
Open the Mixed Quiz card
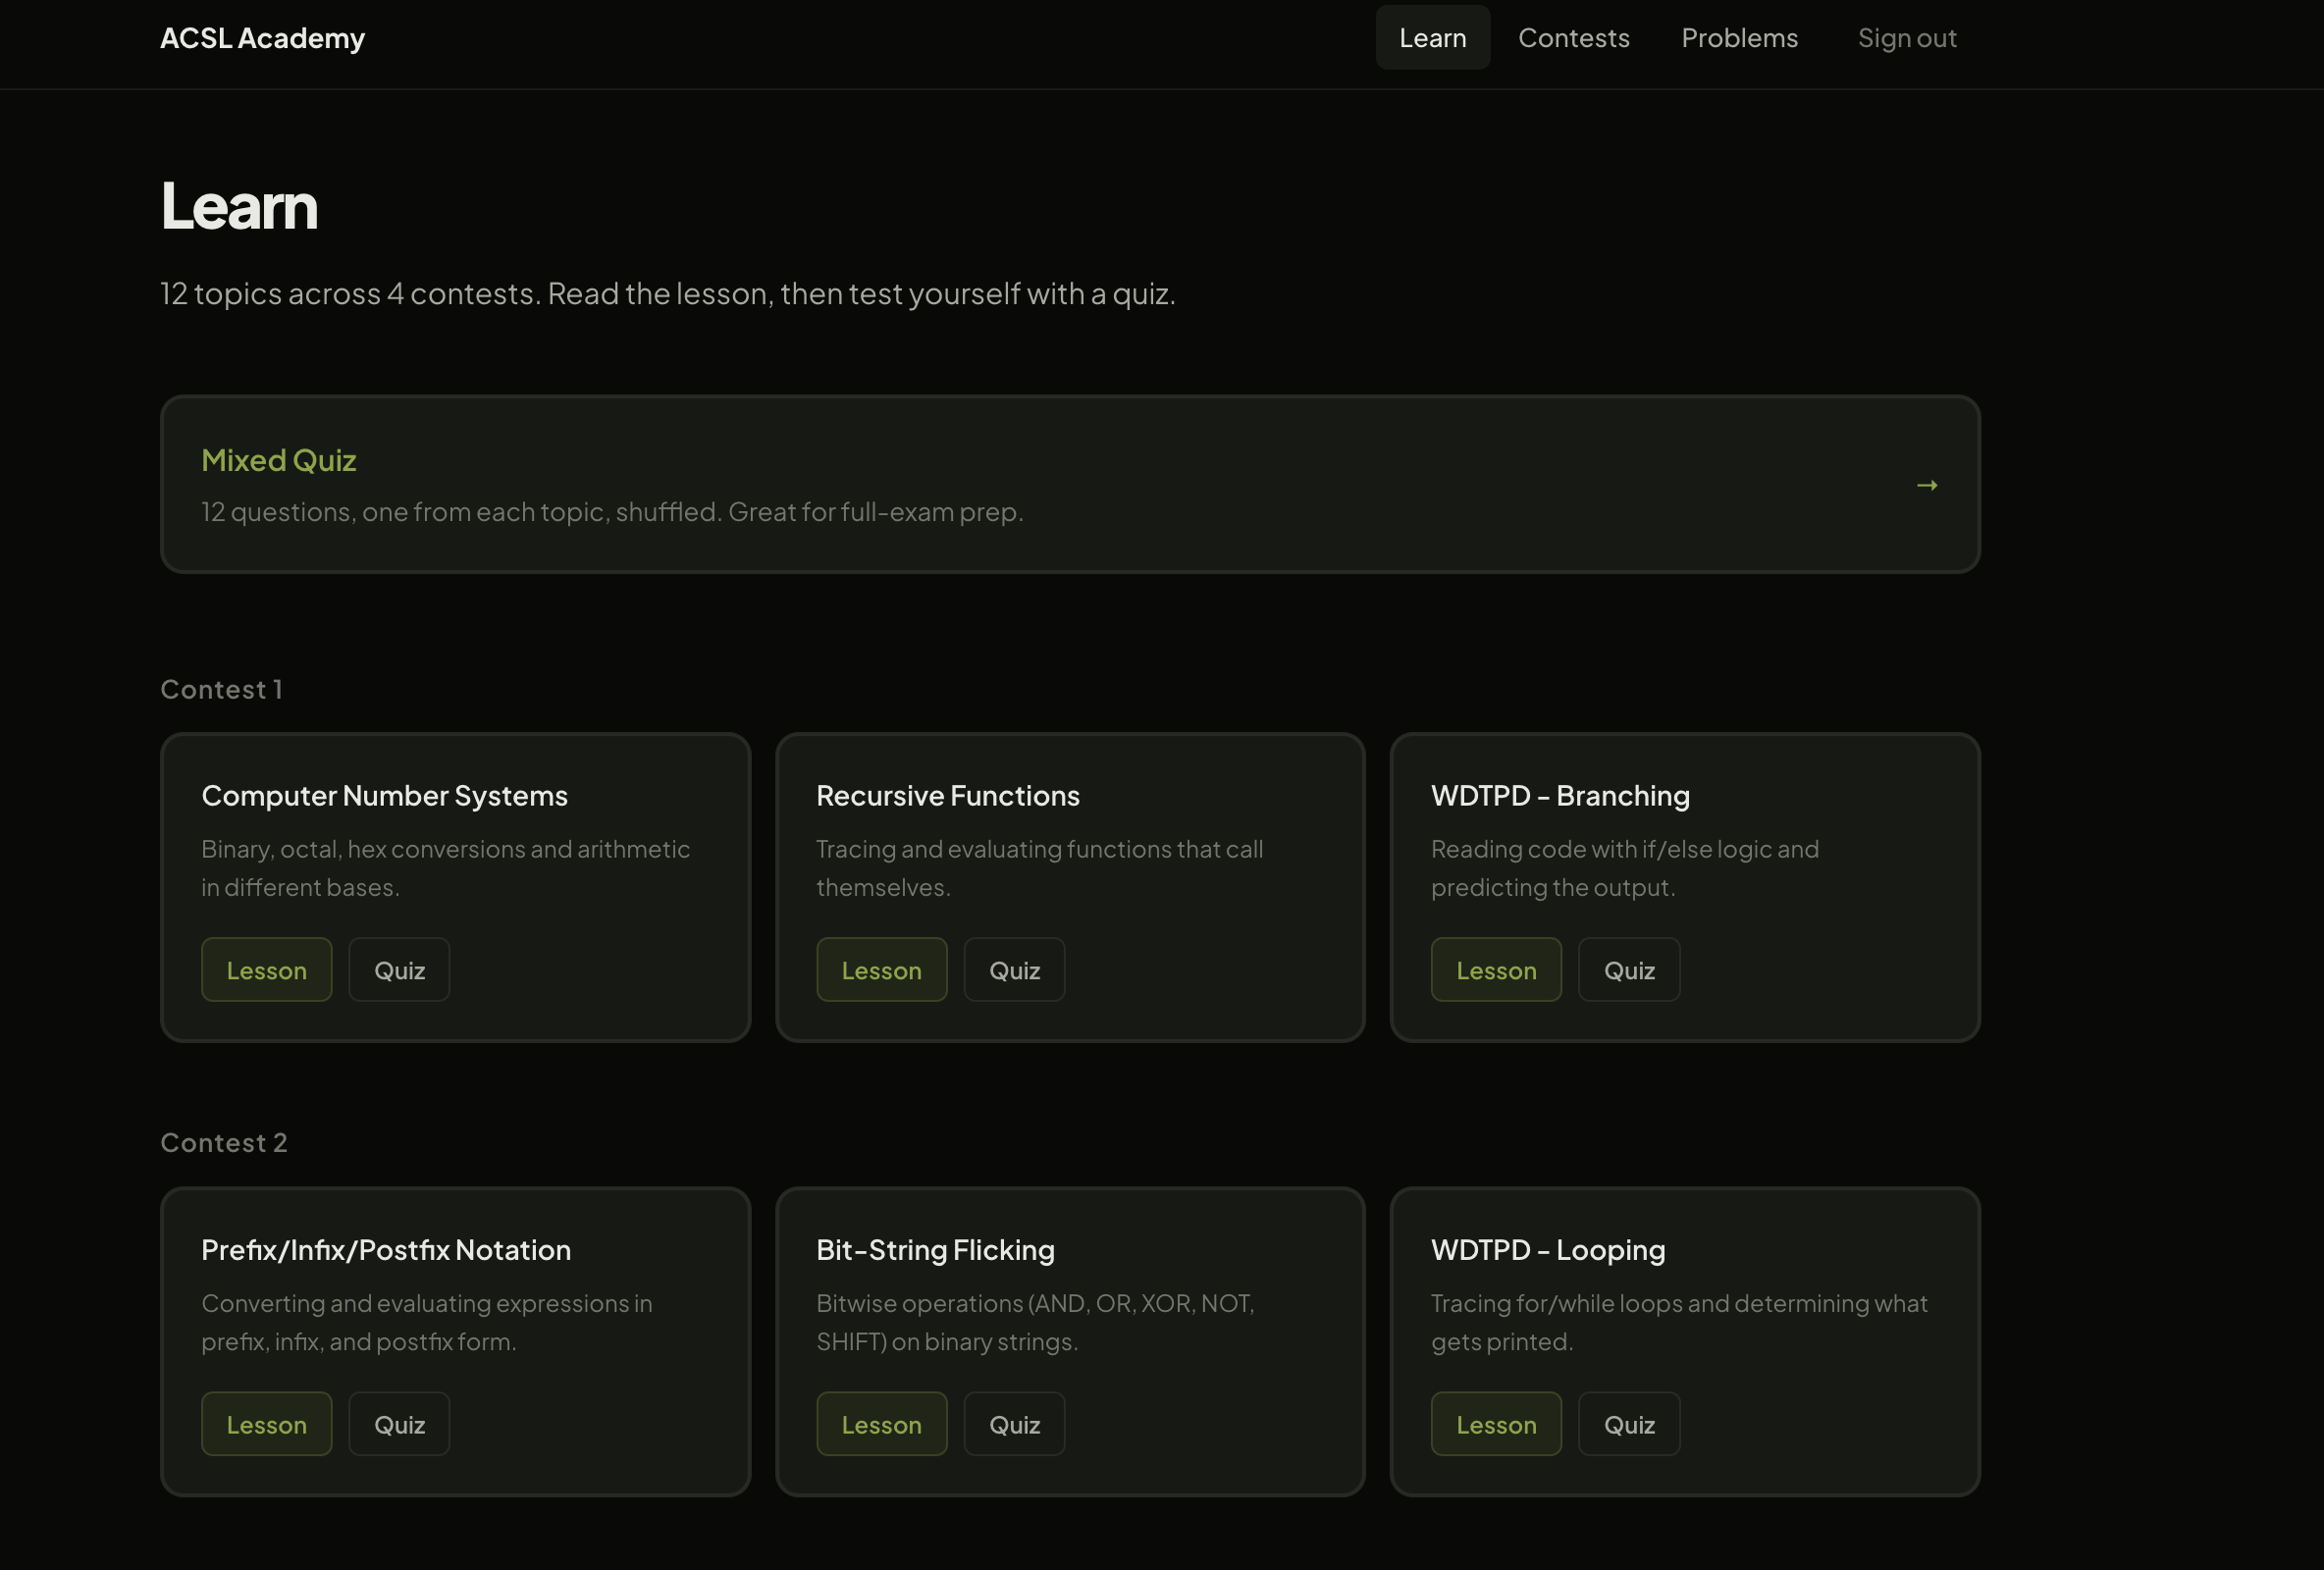tap(1070, 484)
